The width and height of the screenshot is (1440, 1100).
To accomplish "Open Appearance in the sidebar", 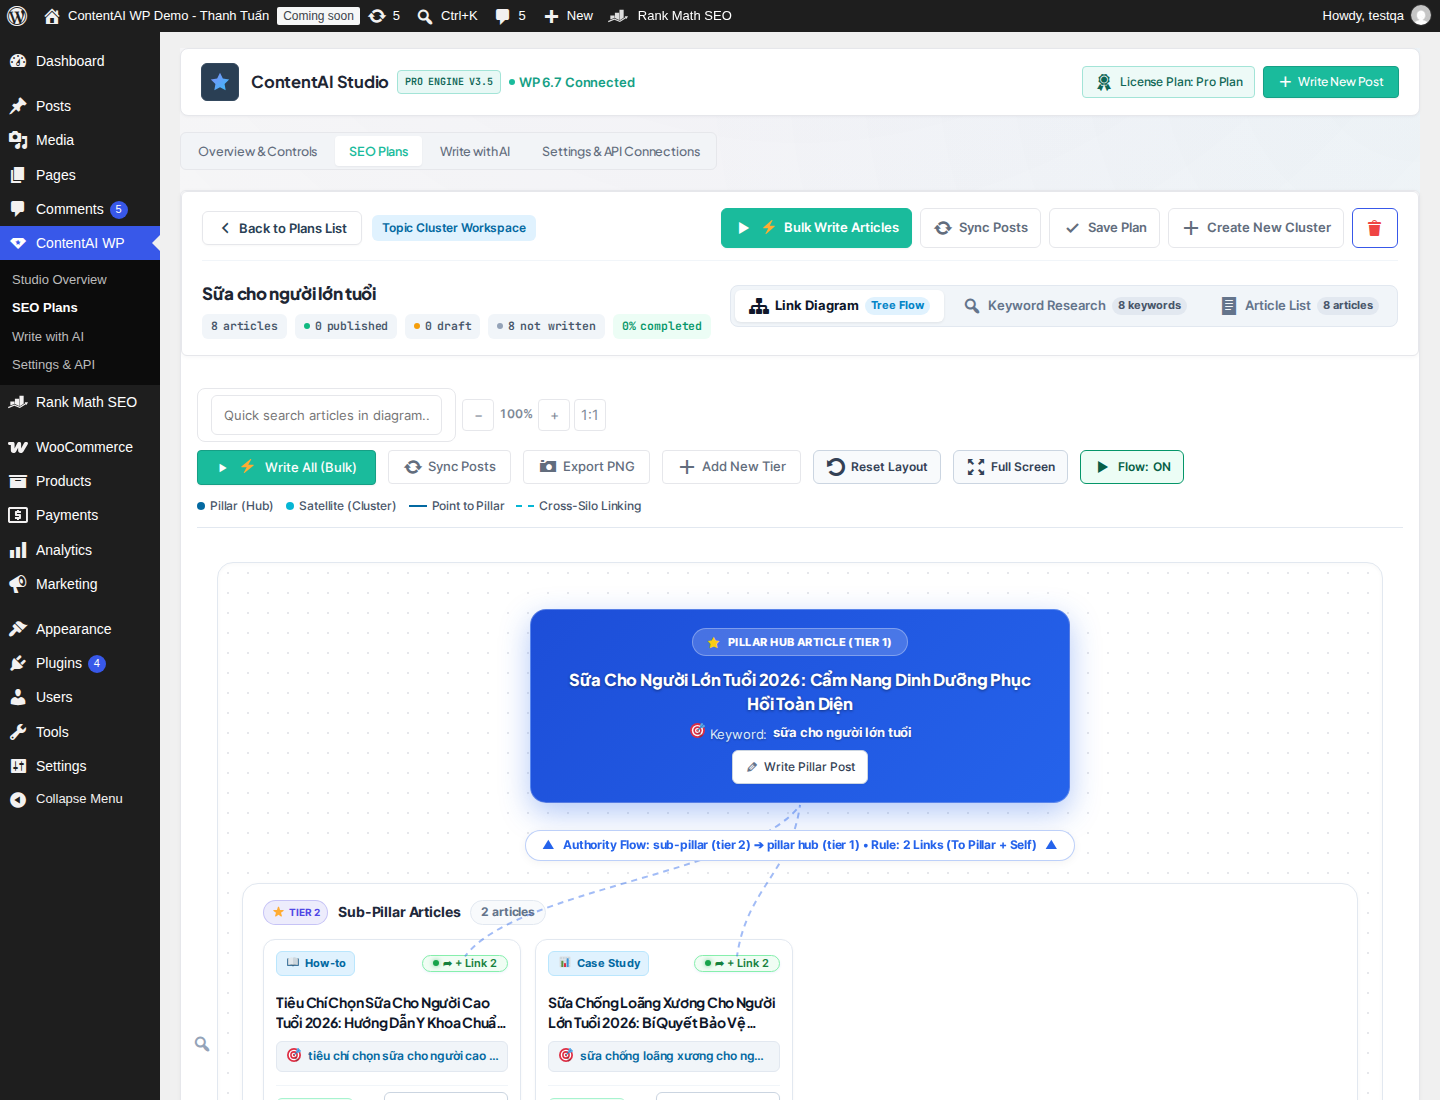I will [80, 629].
